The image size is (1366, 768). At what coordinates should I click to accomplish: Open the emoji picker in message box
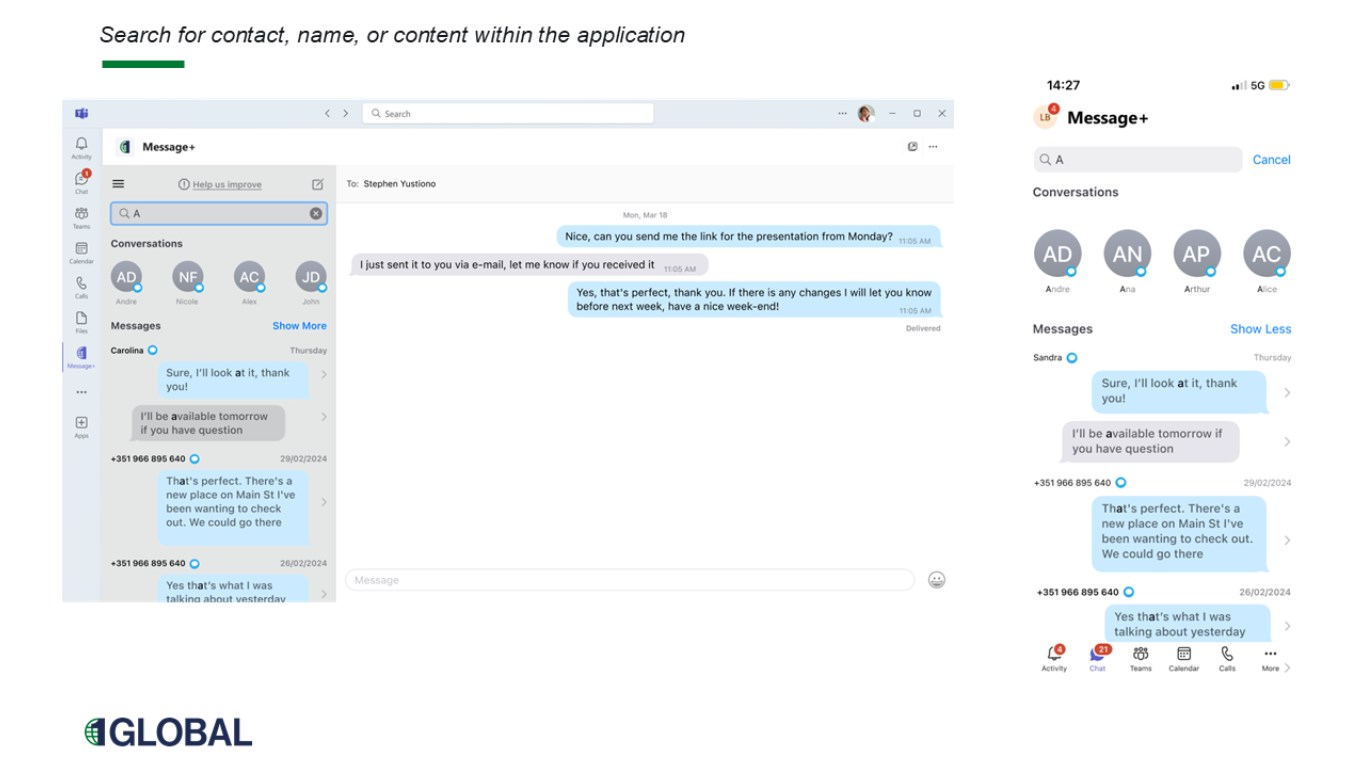click(x=936, y=580)
